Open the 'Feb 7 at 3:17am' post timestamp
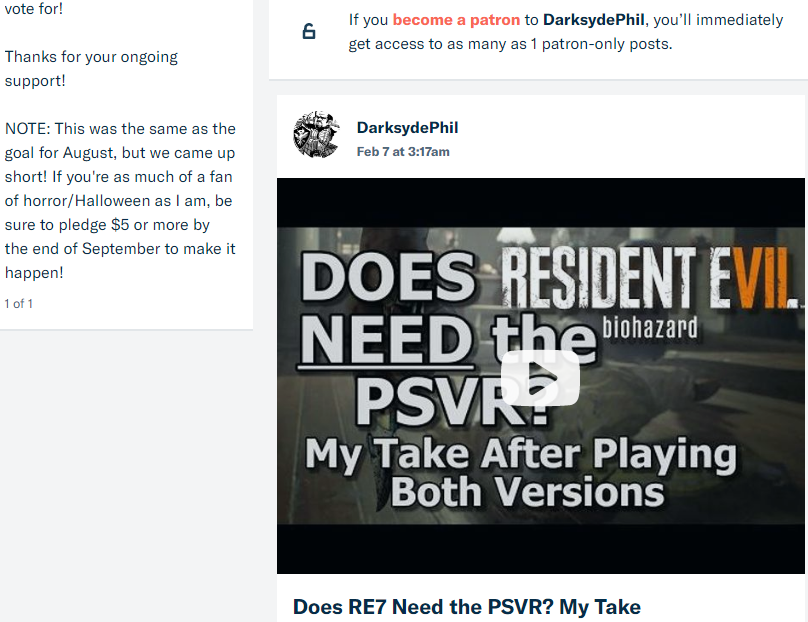The height and width of the screenshot is (622, 808). pos(403,152)
